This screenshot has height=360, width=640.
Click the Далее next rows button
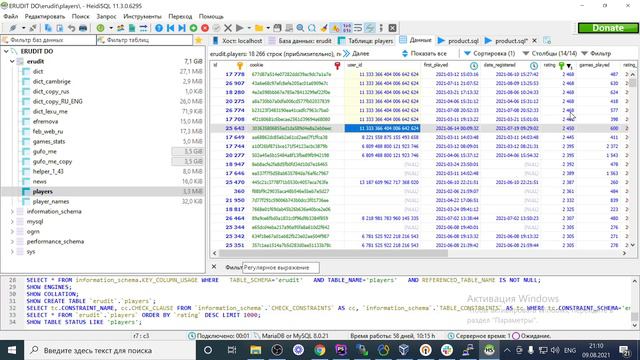click(356, 53)
